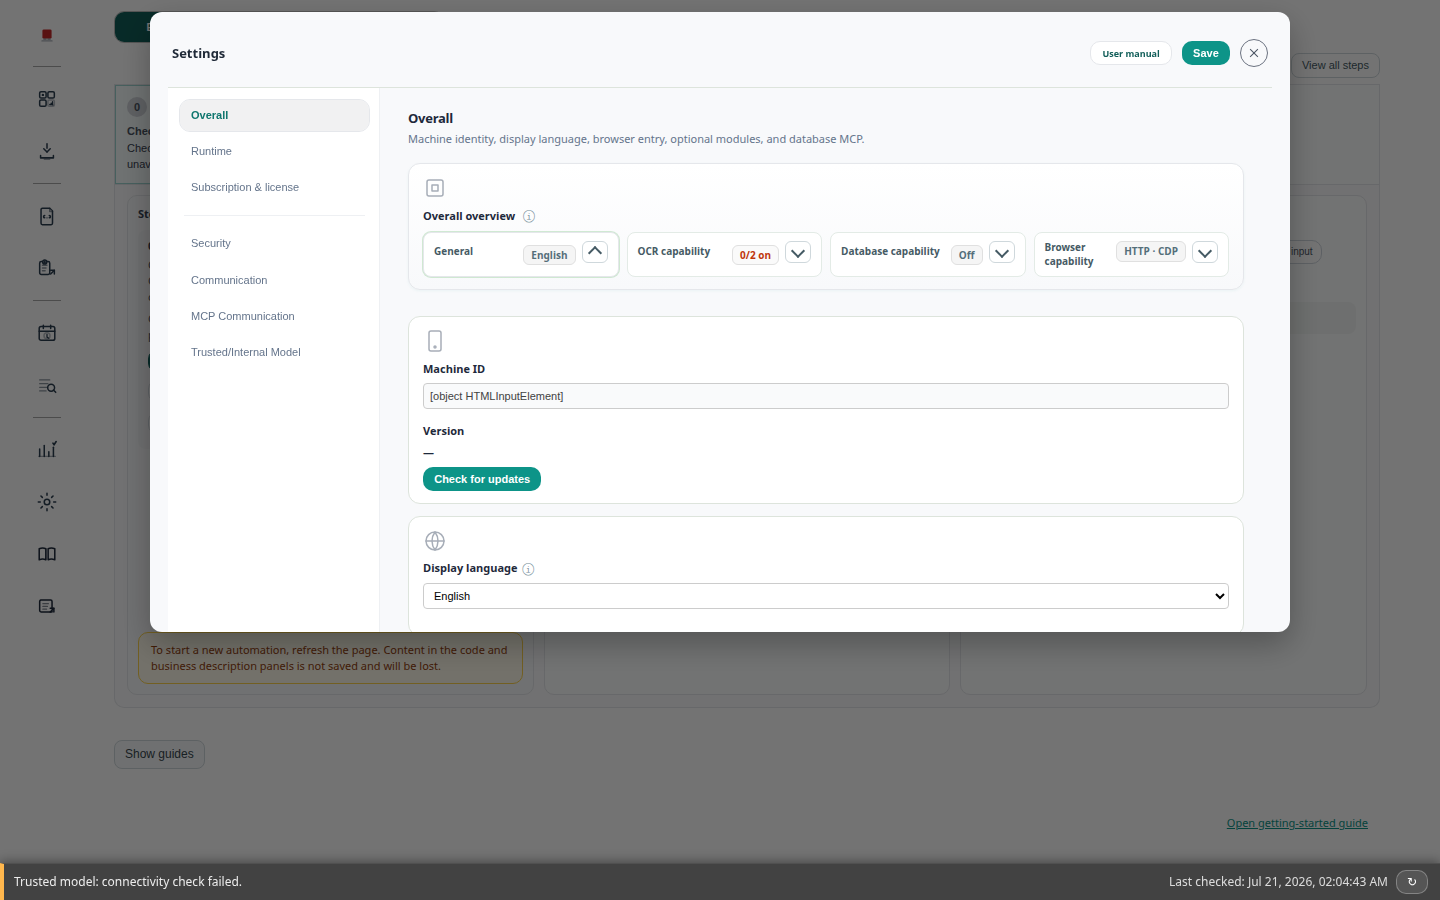
Task: Click the red stop icon in sidebar
Action: tap(47, 35)
